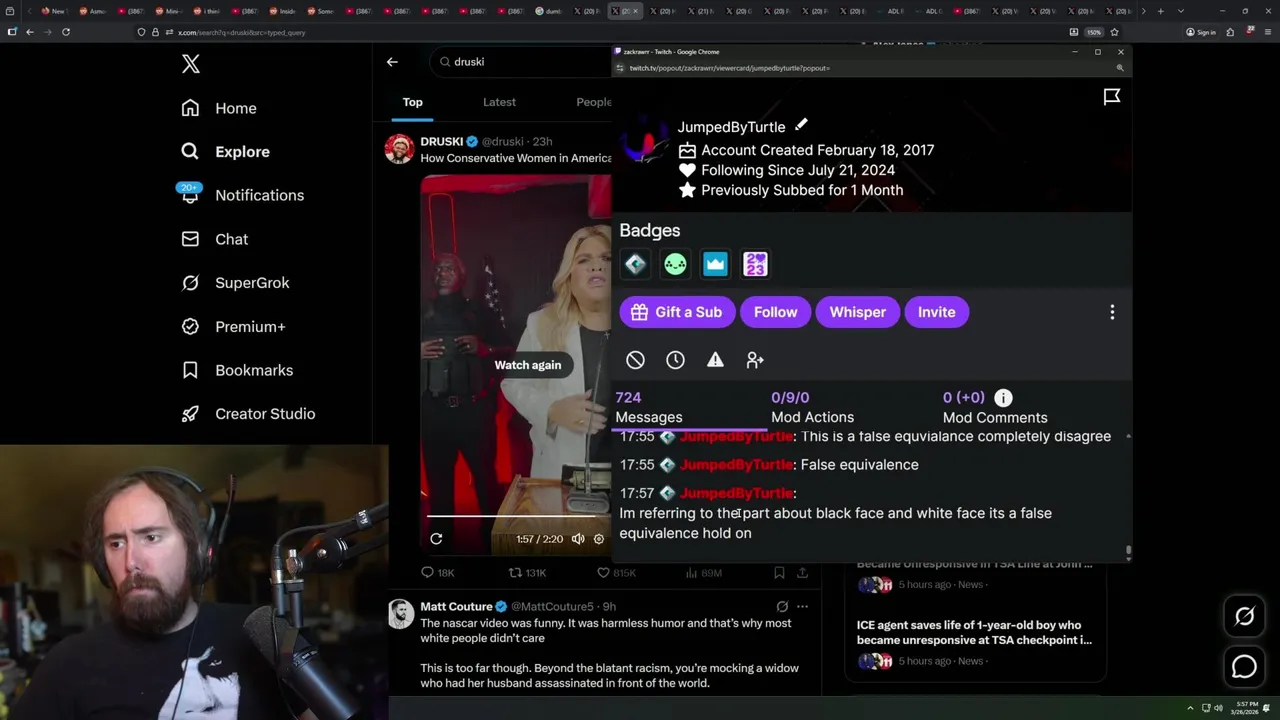Select the Mod Actions tab
Viewport: 1280px width, 720px height.
pos(812,408)
